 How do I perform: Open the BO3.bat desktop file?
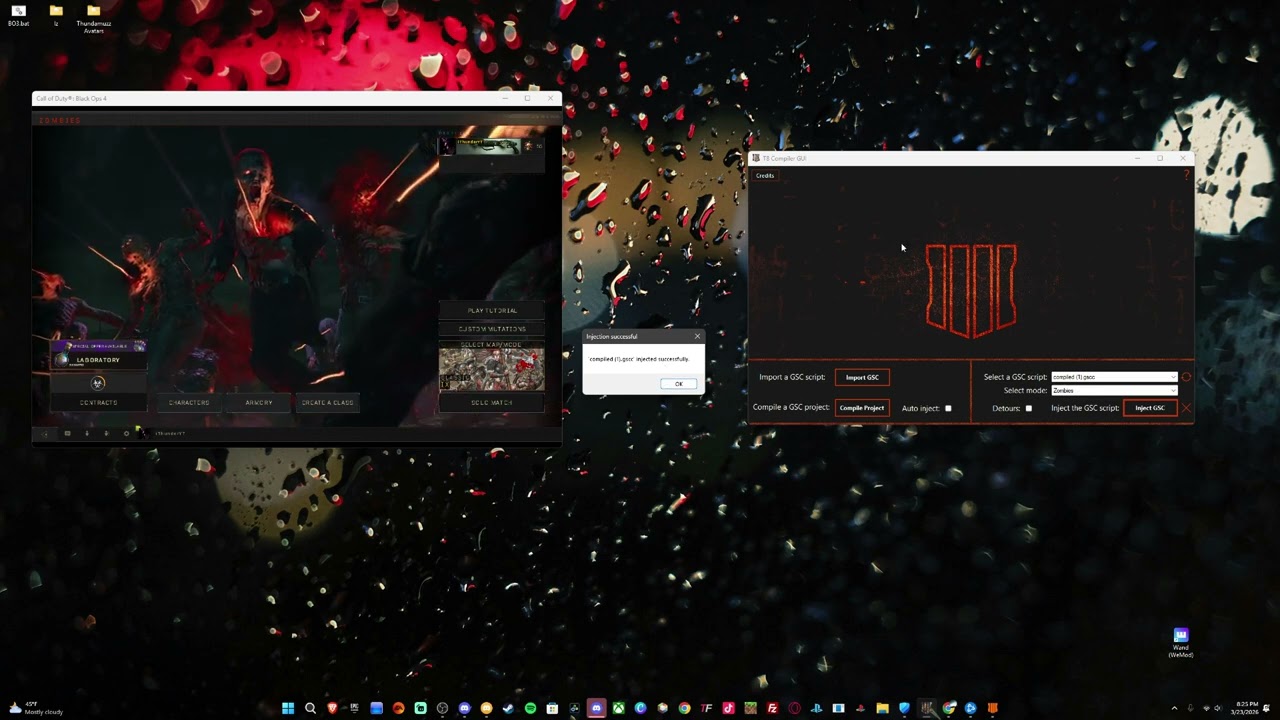click(x=18, y=15)
